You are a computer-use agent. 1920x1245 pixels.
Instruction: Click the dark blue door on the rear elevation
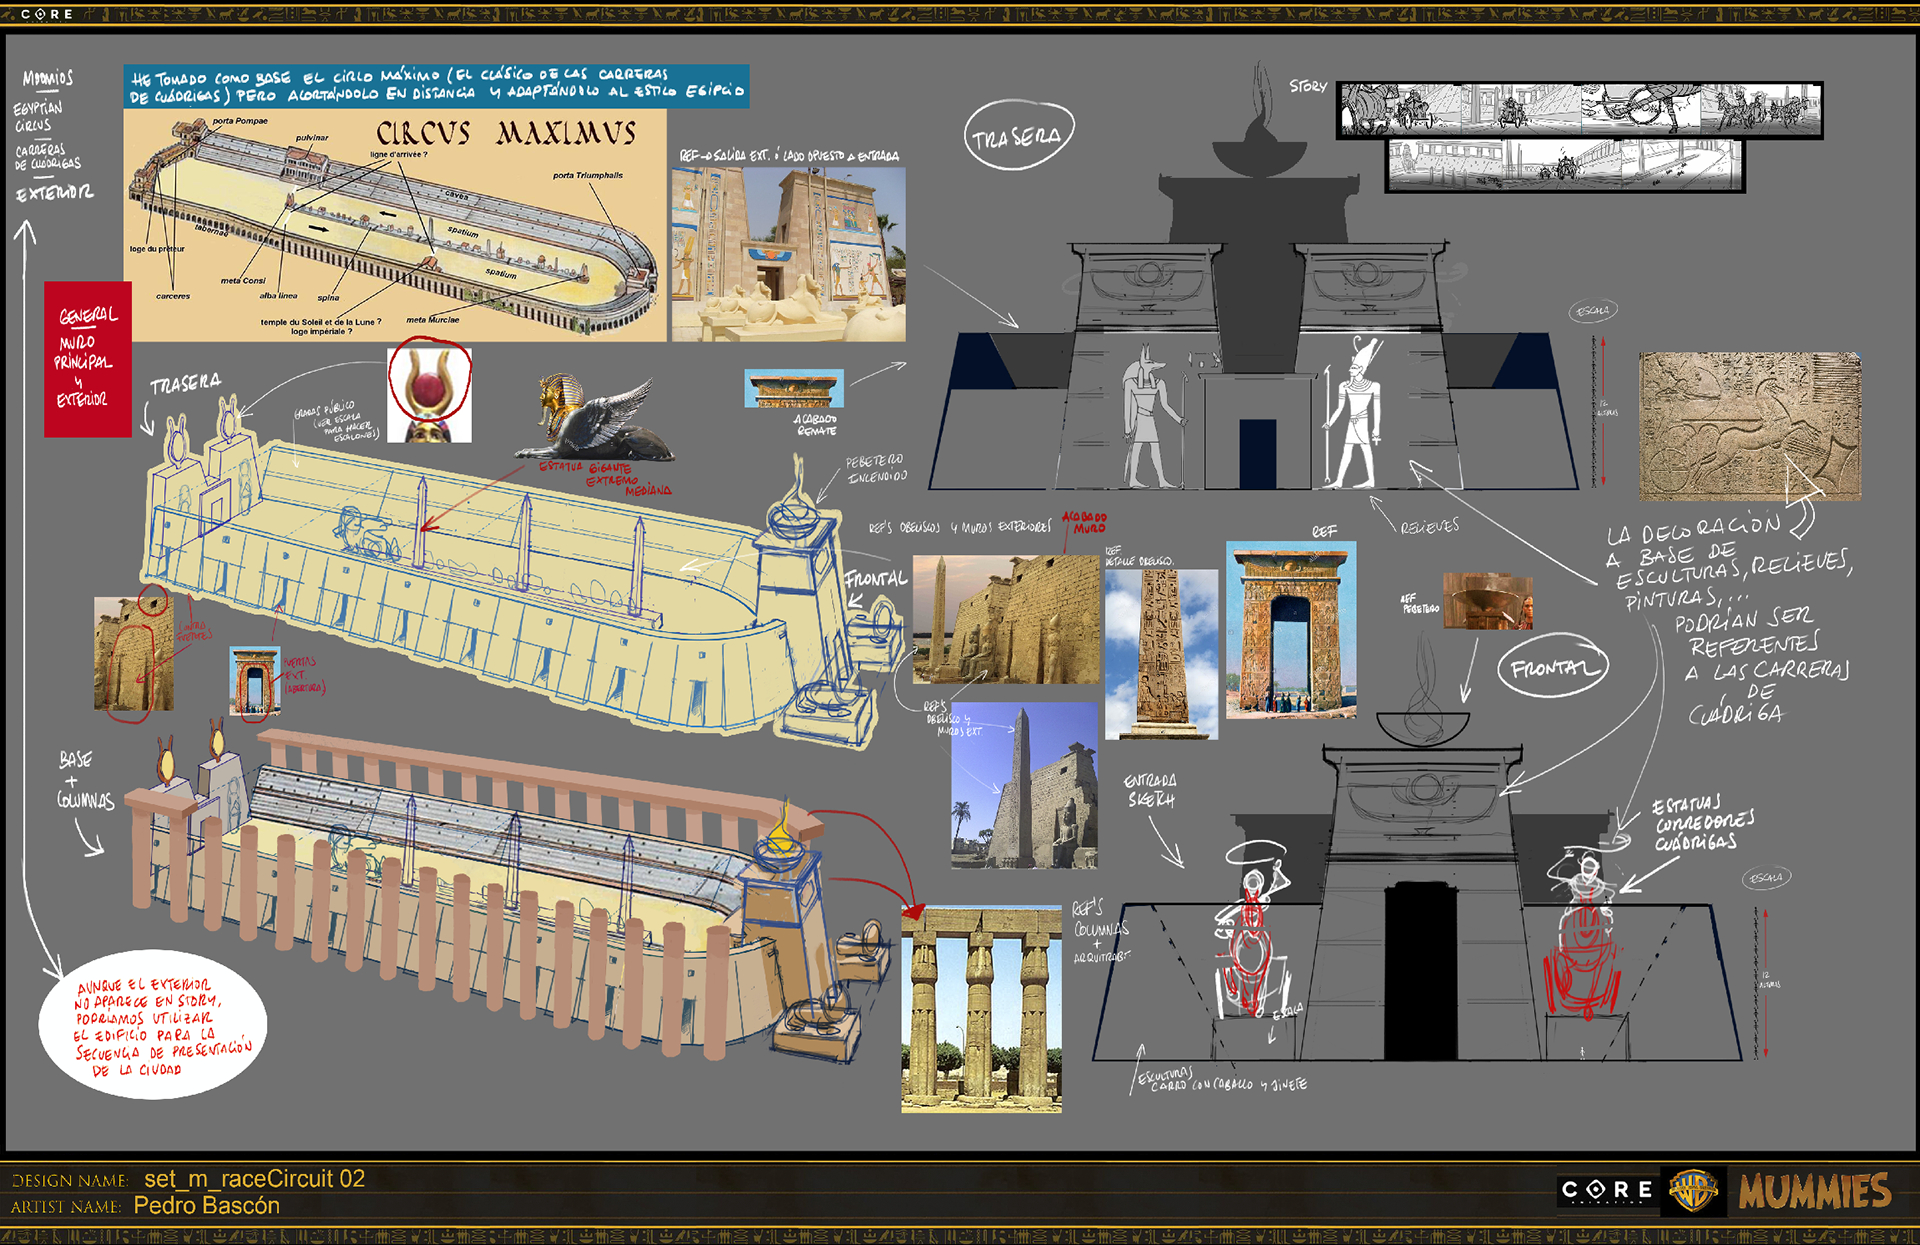pyautogui.click(x=1257, y=454)
